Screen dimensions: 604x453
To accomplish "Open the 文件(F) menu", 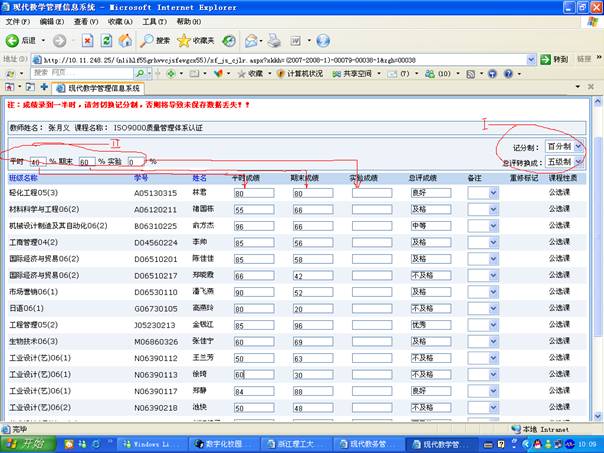I will tap(18, 21).
